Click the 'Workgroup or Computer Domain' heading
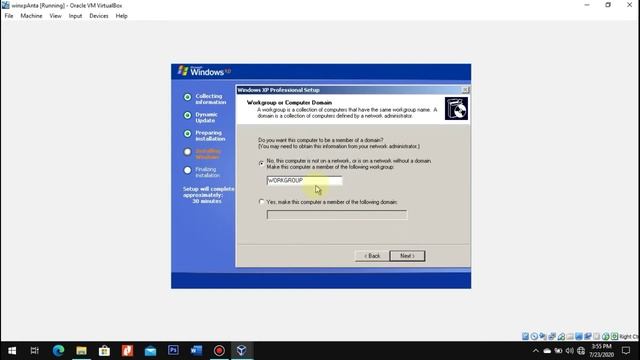 pyautogui.click(x=289, y=102)
